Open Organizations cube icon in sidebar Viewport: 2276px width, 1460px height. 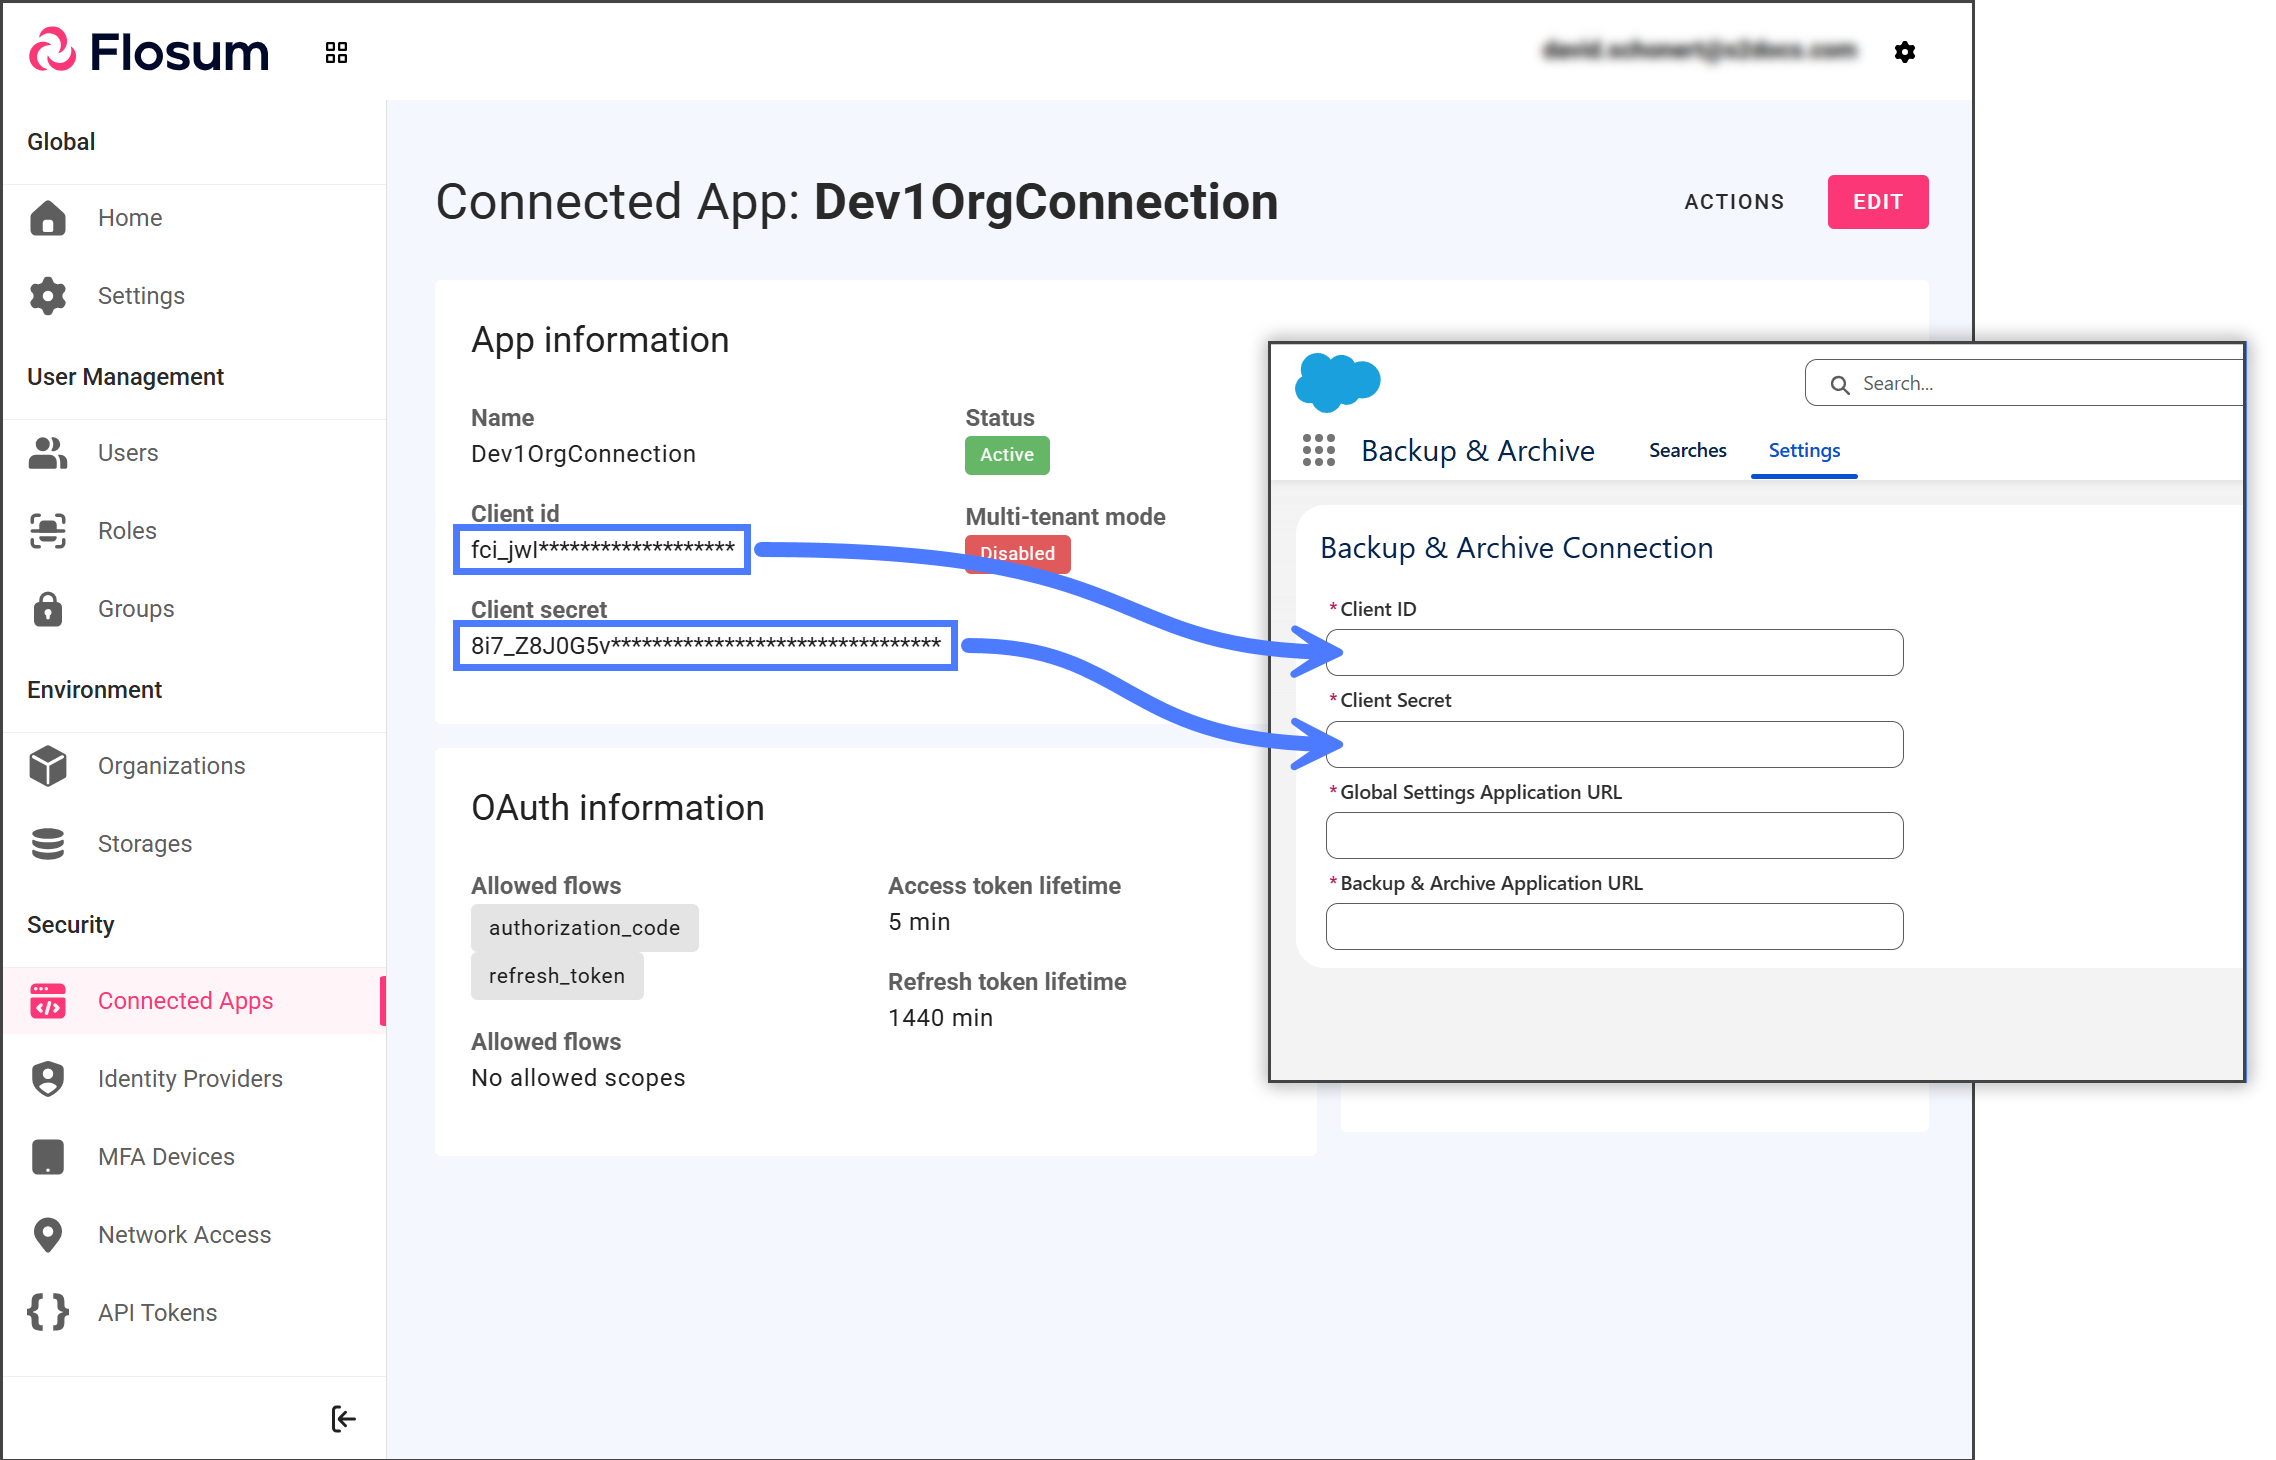click(x=48, y=766)
